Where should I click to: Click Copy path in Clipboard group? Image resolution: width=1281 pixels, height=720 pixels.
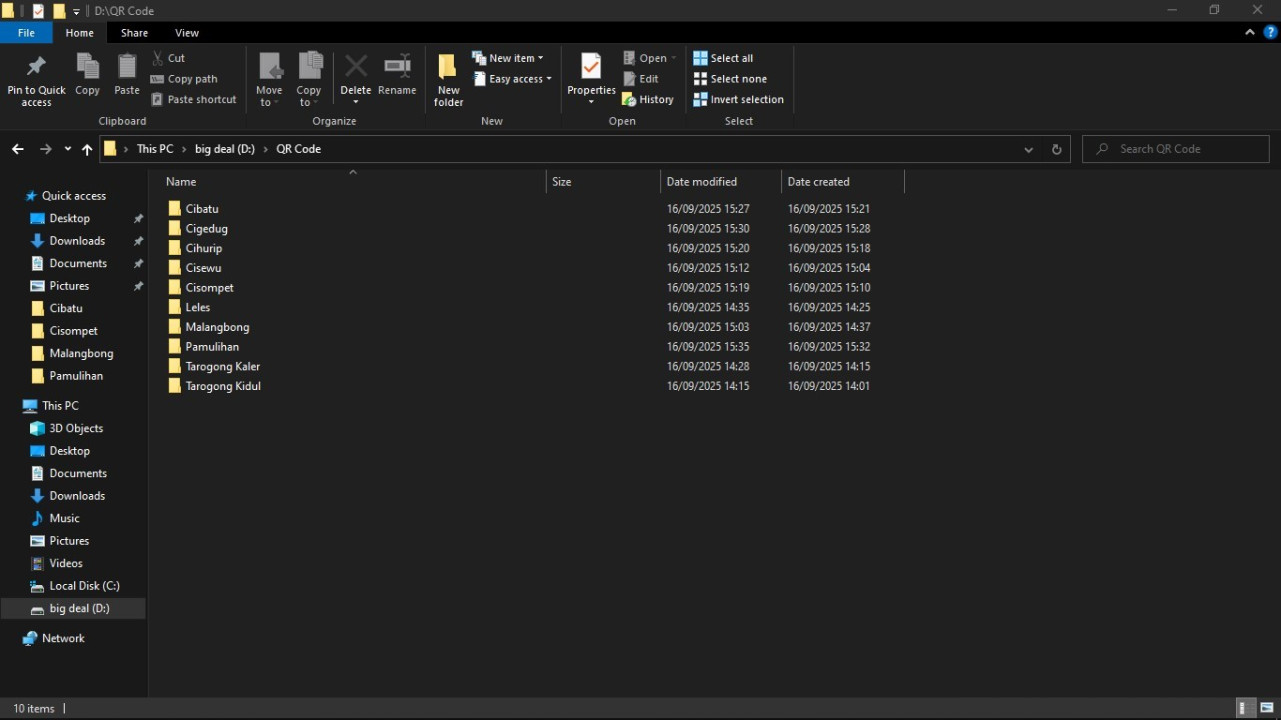pos(185,79)
